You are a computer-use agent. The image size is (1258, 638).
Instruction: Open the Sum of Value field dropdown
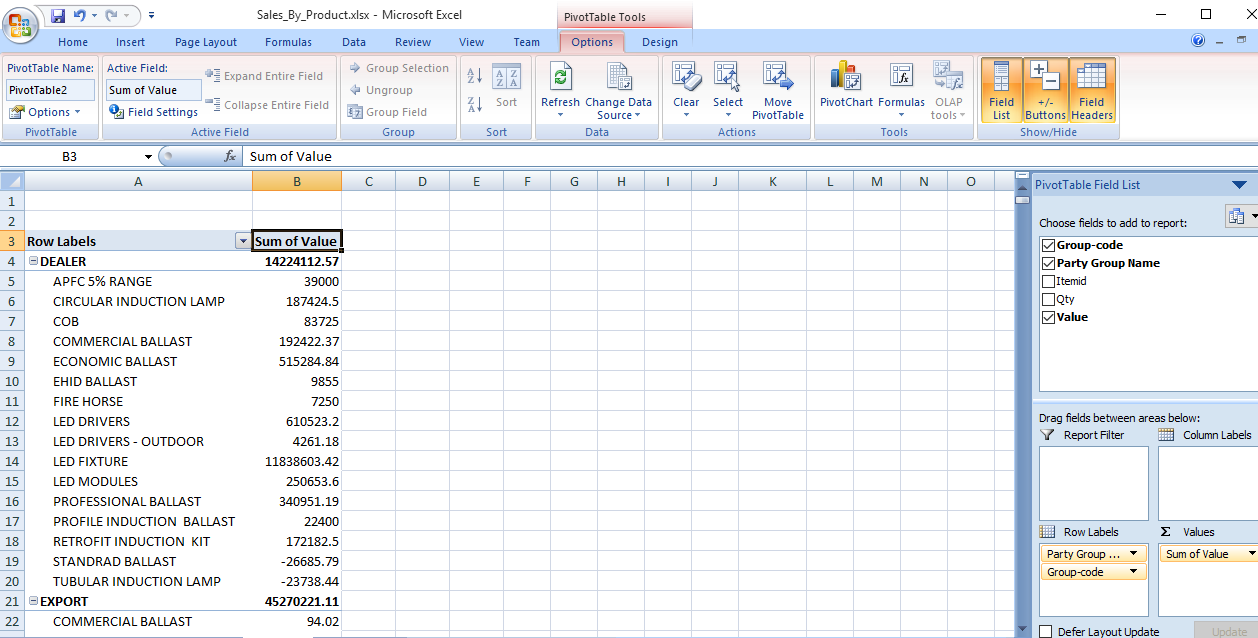point(1250,554)
